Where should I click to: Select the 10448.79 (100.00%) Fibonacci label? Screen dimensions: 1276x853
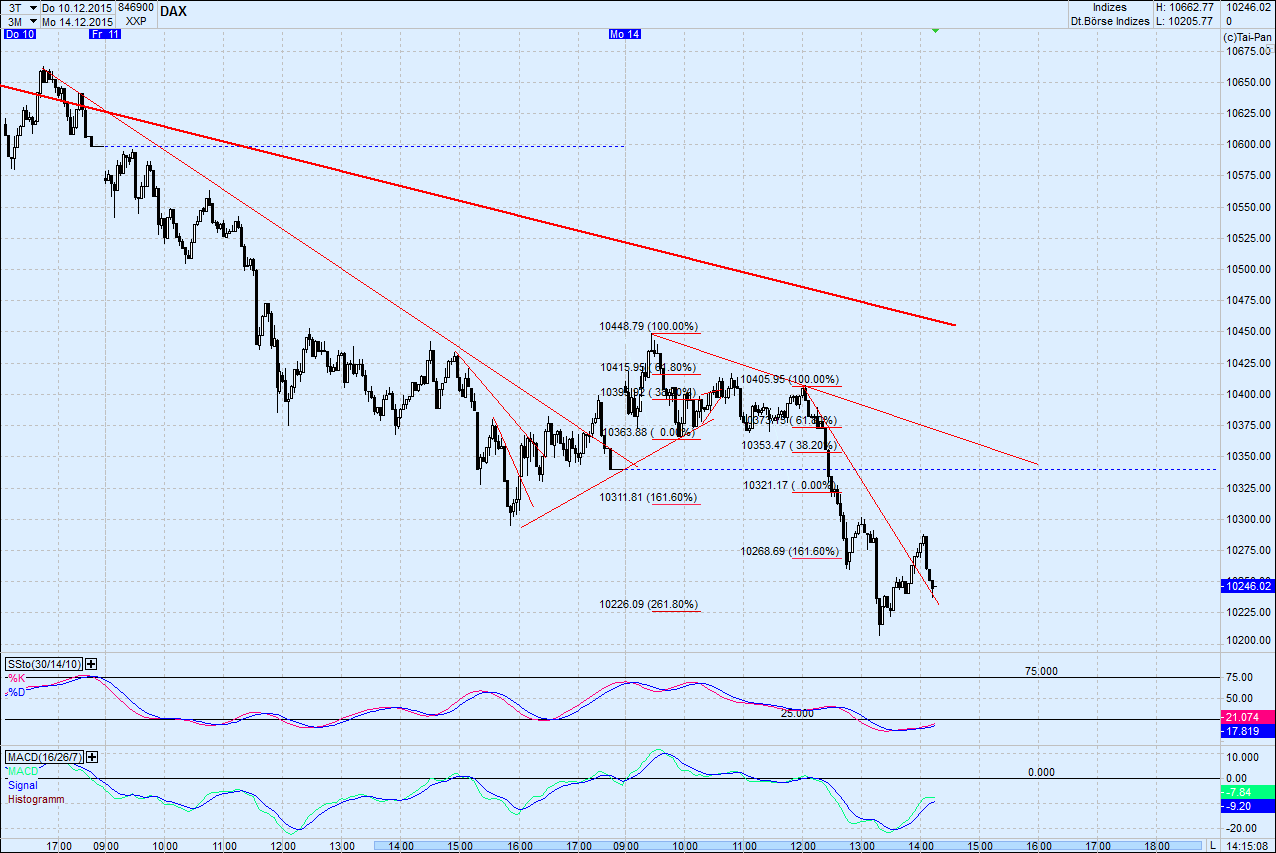pyautogui.click(x=649, y=326)
